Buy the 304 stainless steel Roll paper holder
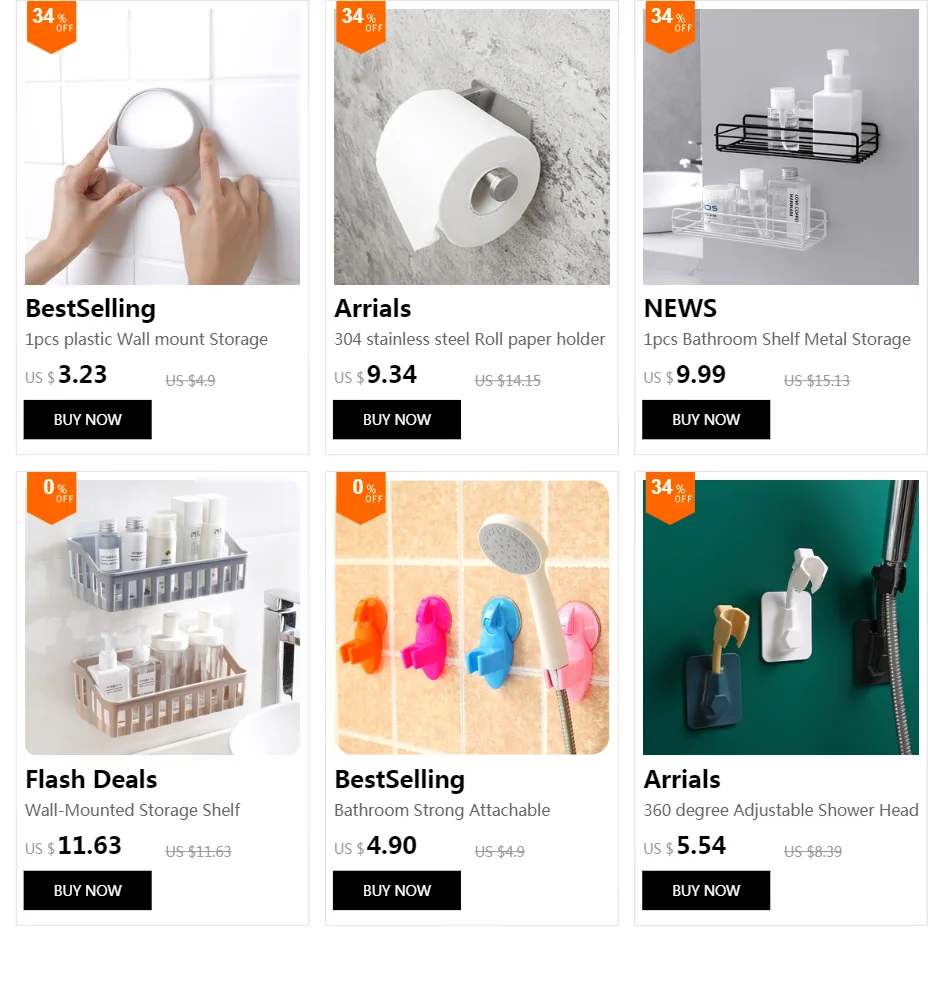The image size is (943, 985). [397, 420]
